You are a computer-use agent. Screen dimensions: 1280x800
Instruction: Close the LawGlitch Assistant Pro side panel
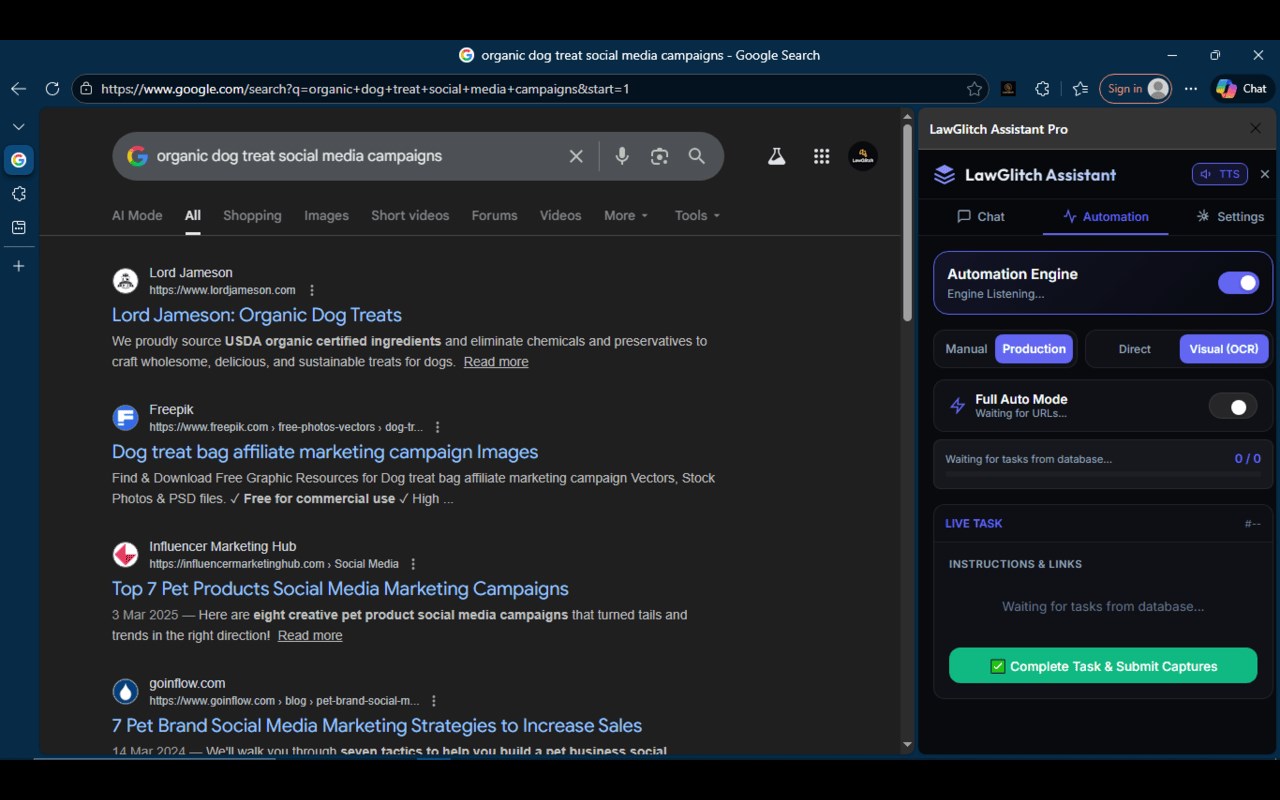(1255, 129)
